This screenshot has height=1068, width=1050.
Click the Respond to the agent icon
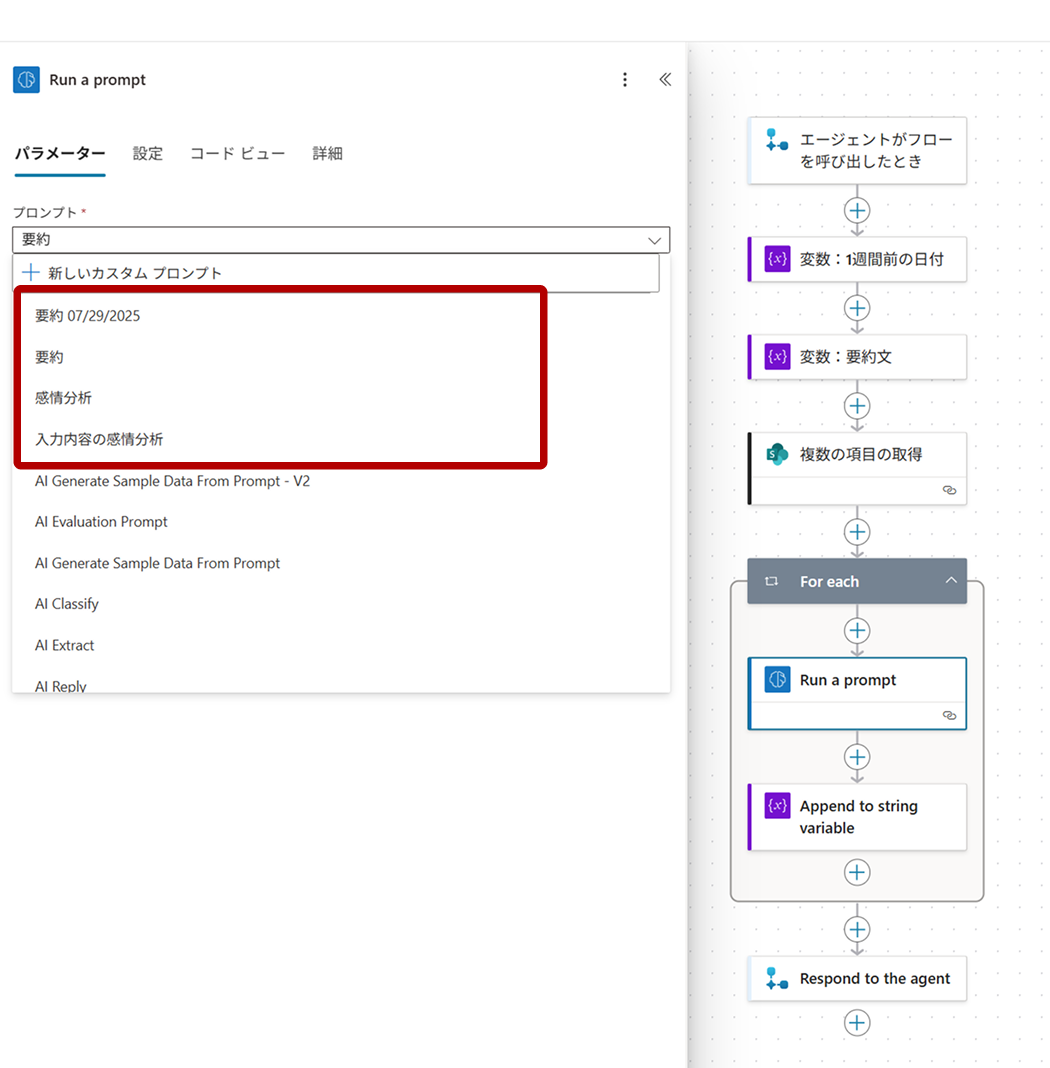[777, 979]
